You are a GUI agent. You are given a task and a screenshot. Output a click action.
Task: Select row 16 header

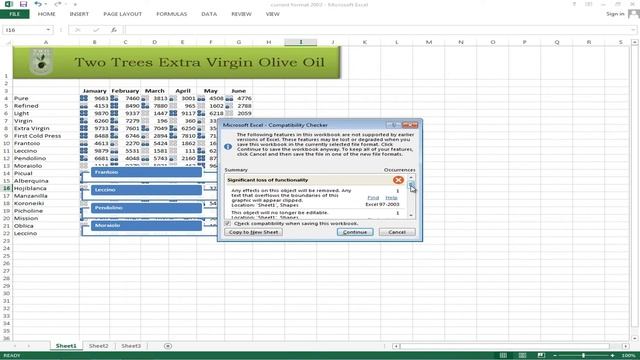(x=6, y=188)
